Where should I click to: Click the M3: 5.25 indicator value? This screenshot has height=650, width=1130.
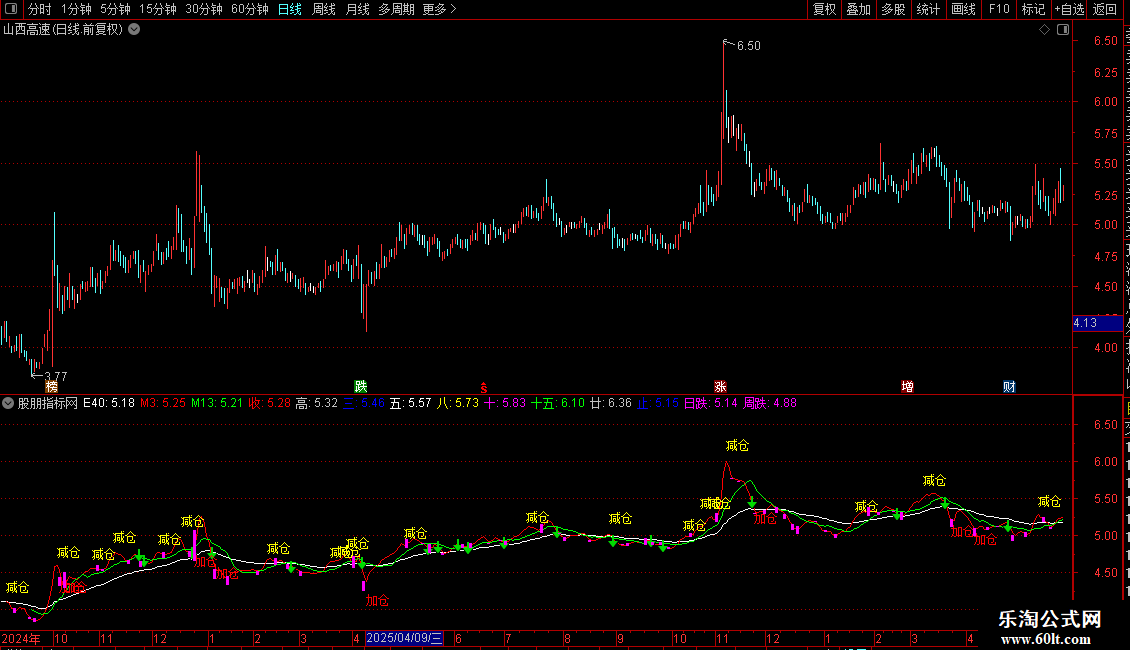[162, 404]
